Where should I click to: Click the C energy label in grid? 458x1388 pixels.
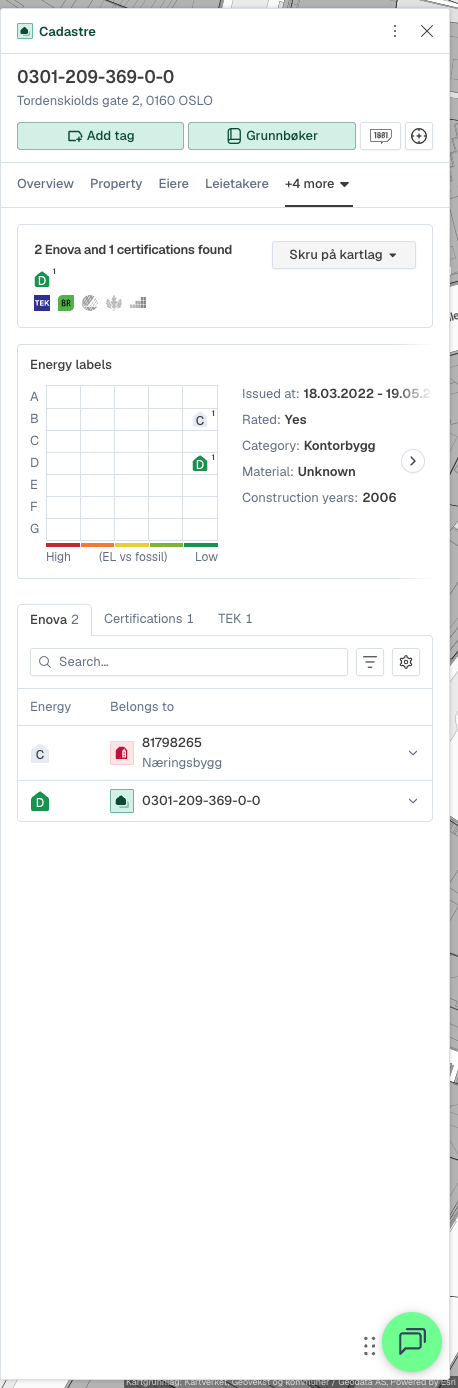(200, 420)
